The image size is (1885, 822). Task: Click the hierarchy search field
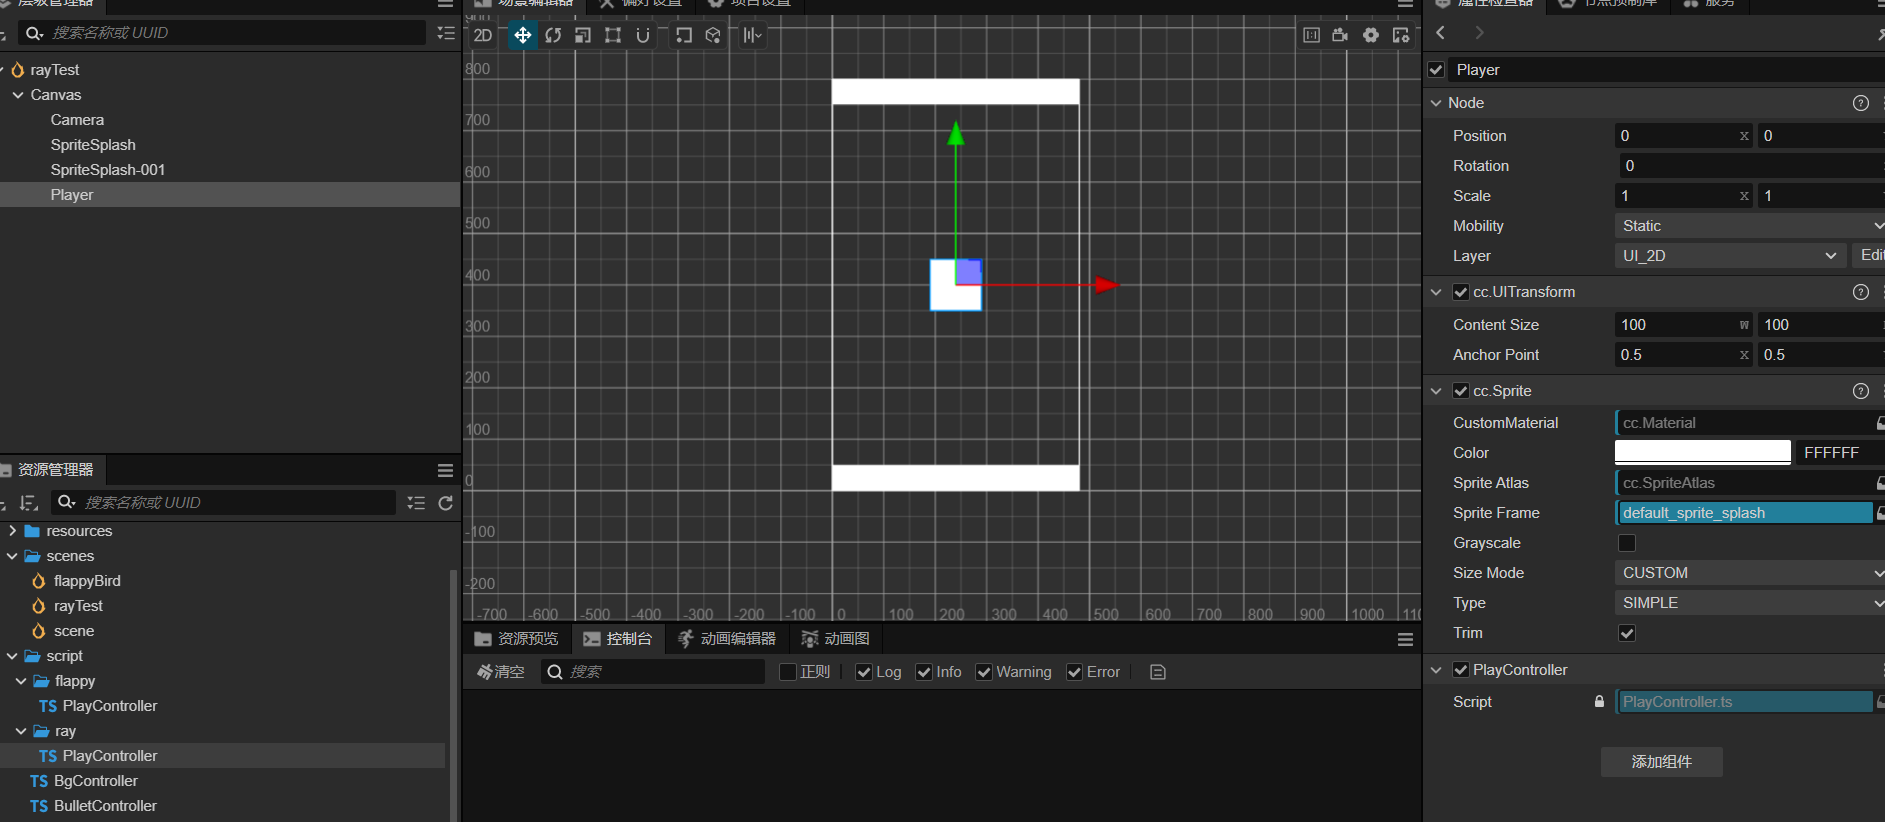point(222,33)
